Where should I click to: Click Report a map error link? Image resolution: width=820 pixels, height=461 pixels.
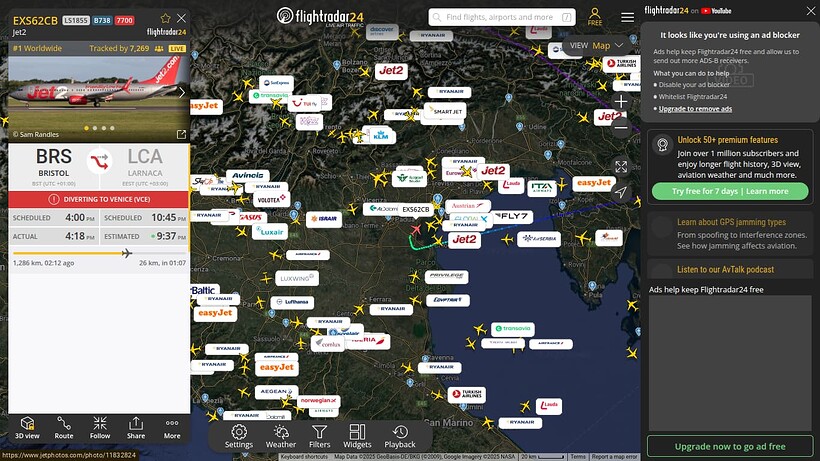[614, 457]
